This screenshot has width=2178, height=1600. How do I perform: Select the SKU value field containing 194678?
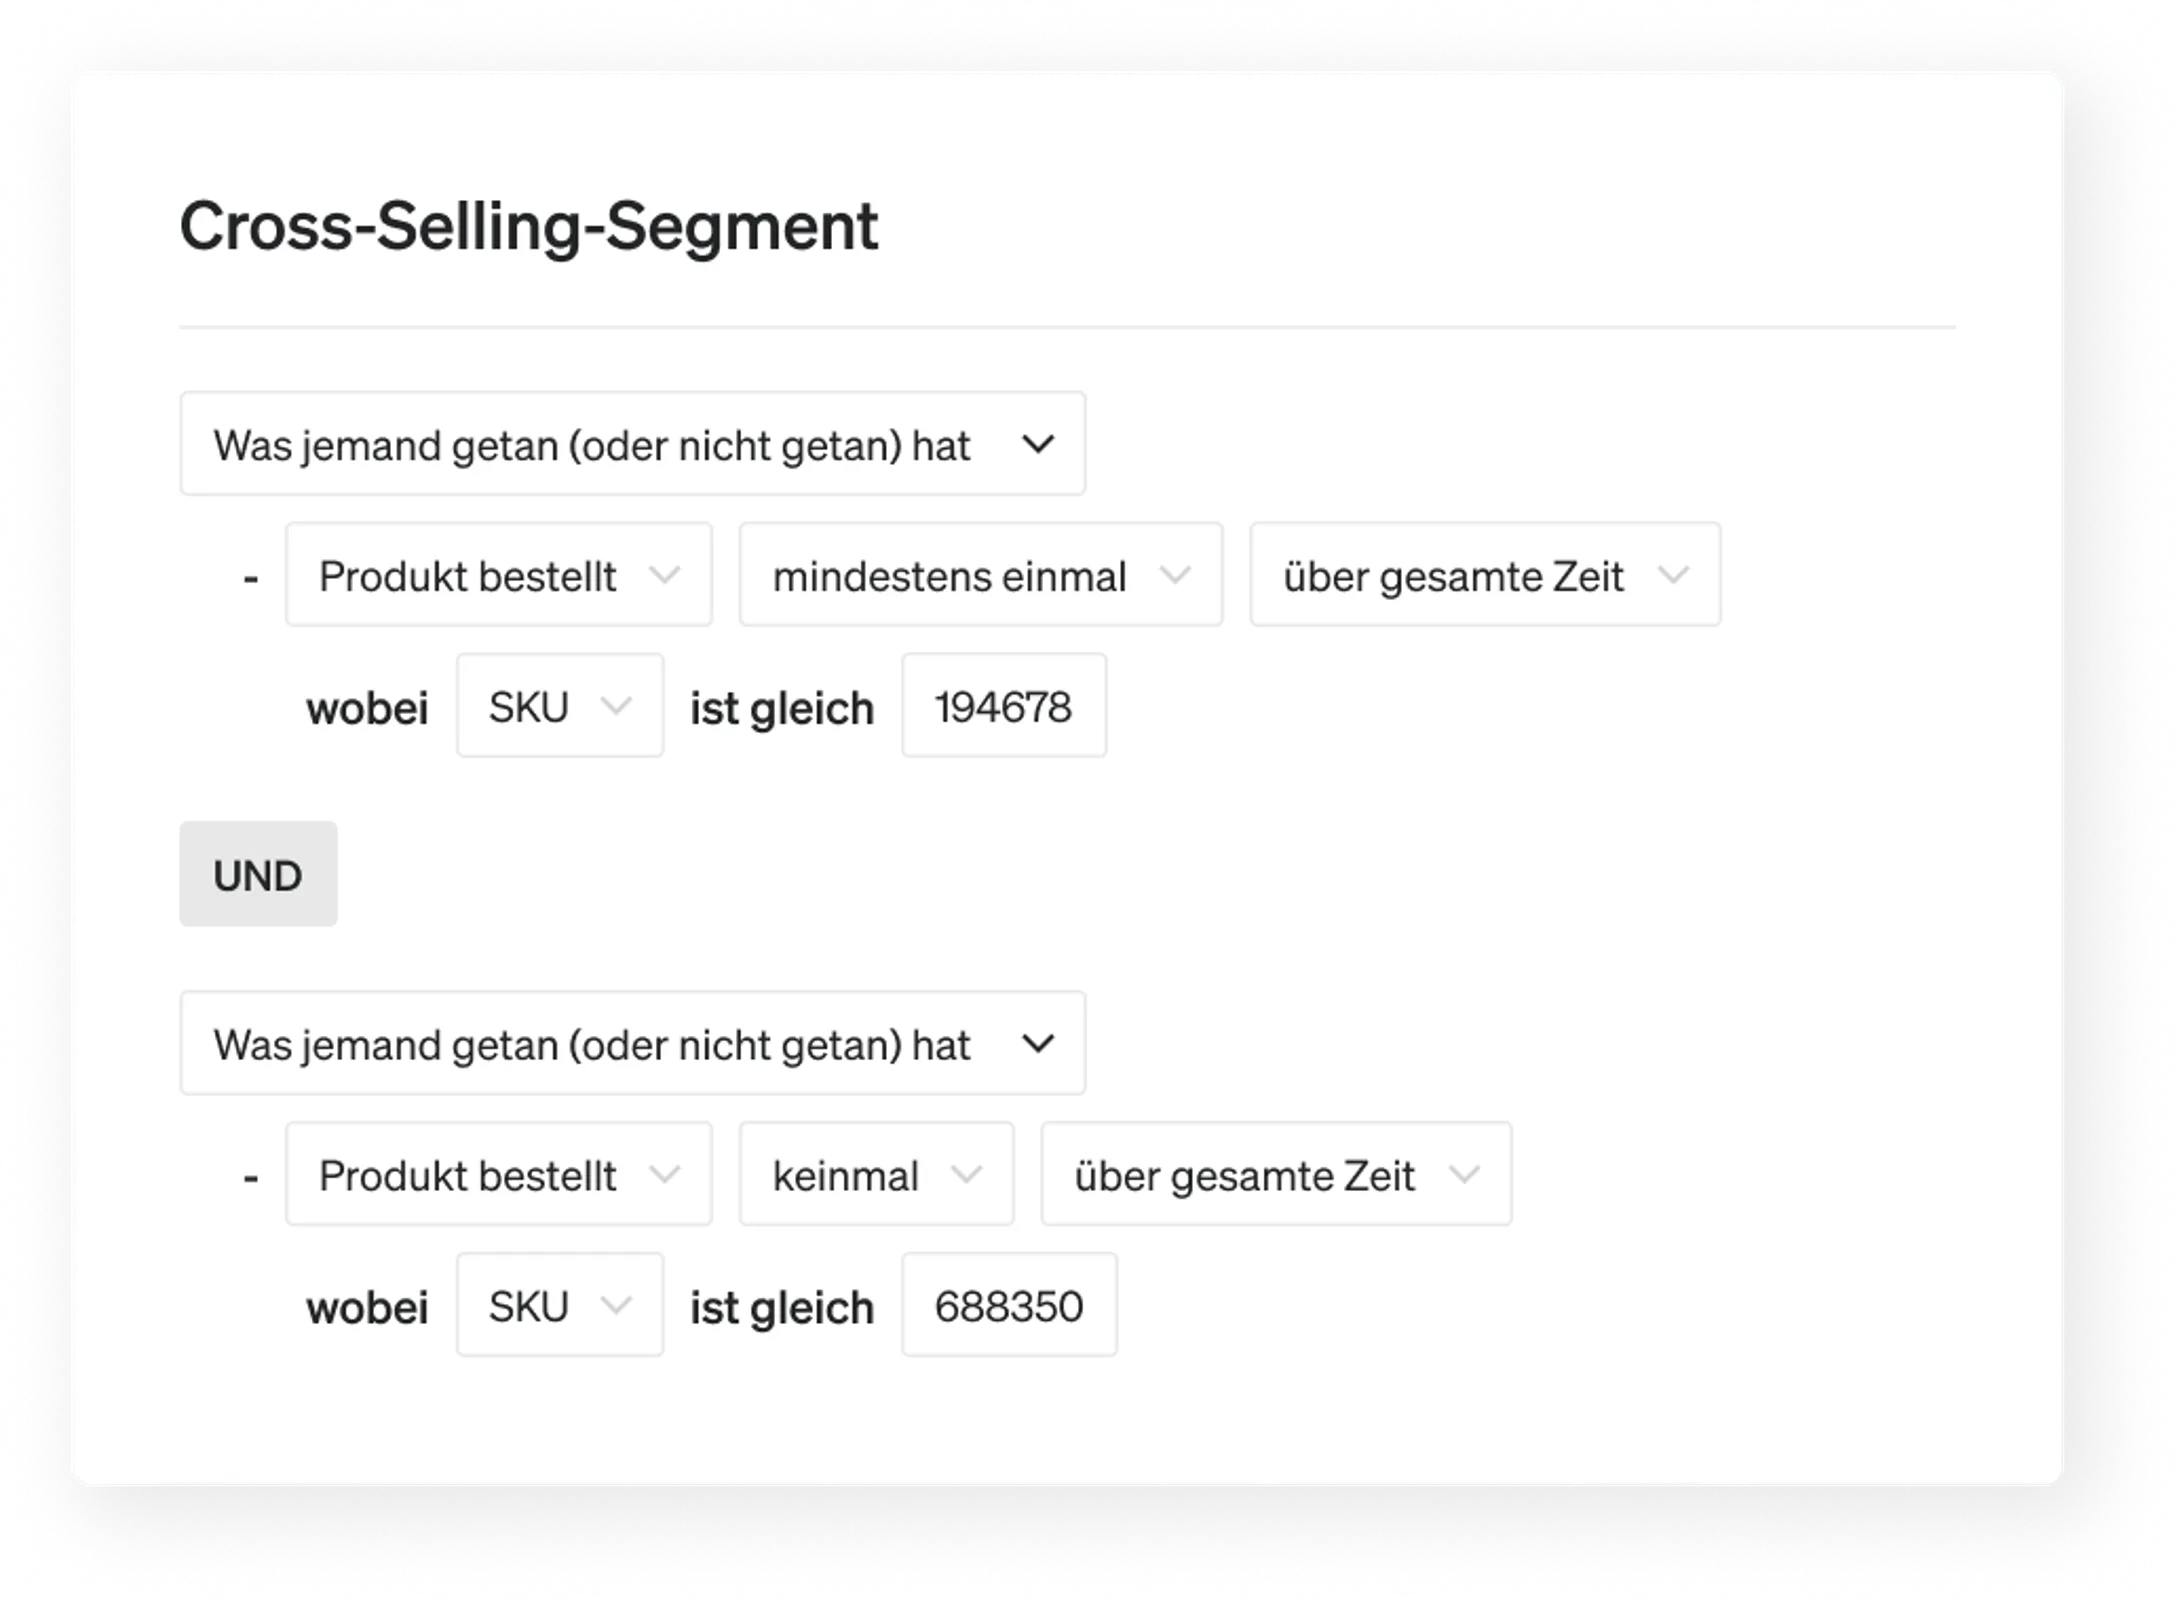coord(1004,706)
